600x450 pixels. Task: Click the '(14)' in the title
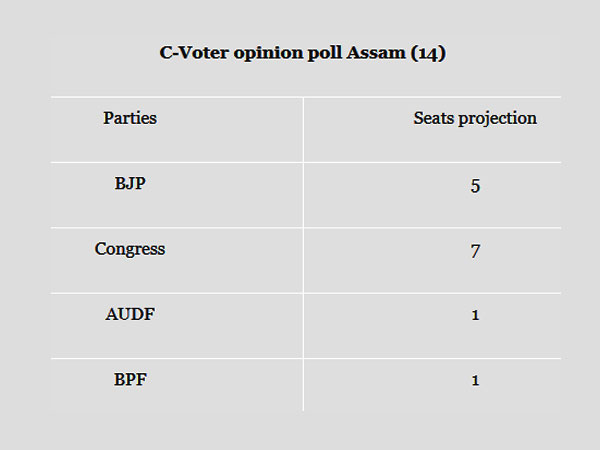(426, 54)
